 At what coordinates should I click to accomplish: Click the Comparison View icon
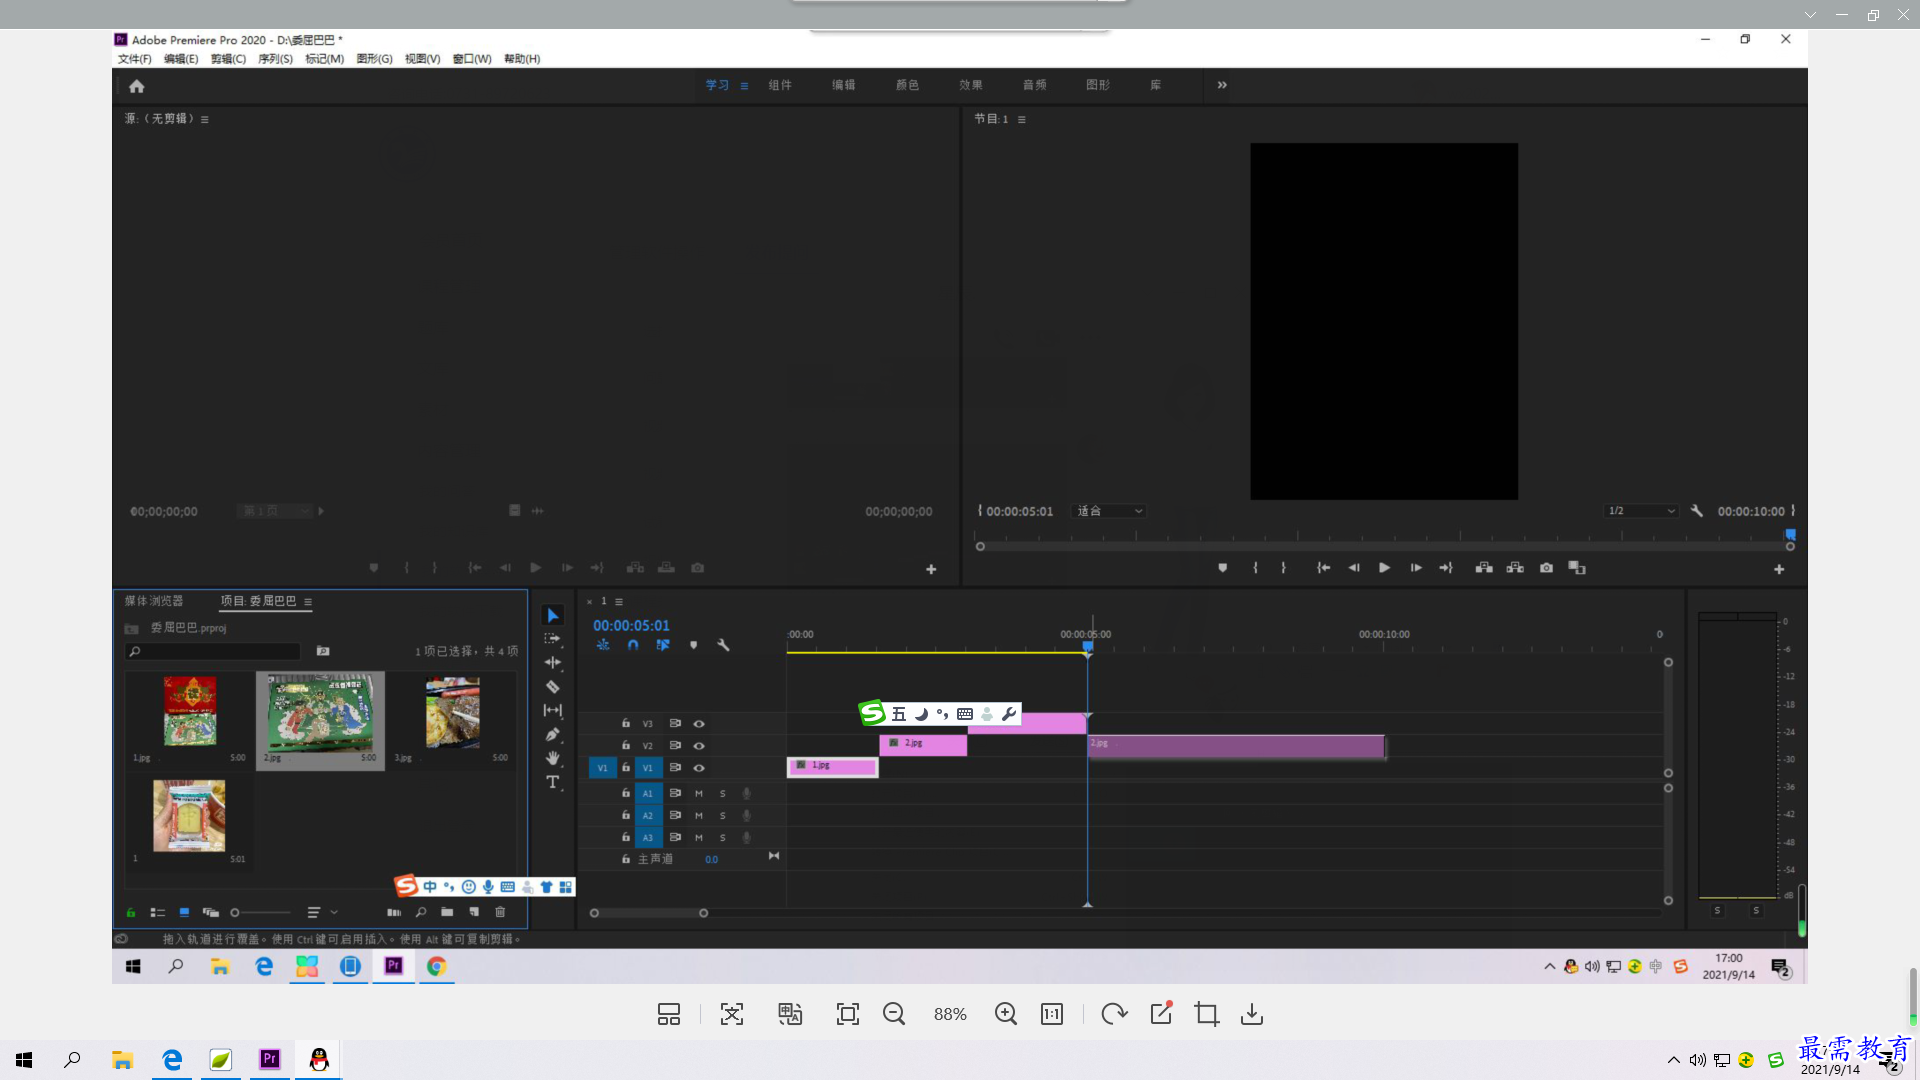click(x=1577, y=568)
